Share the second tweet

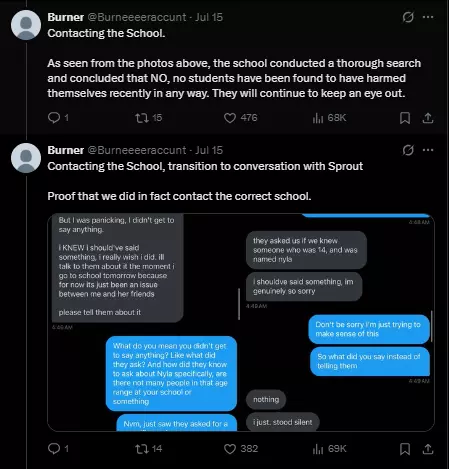[428, 449]
